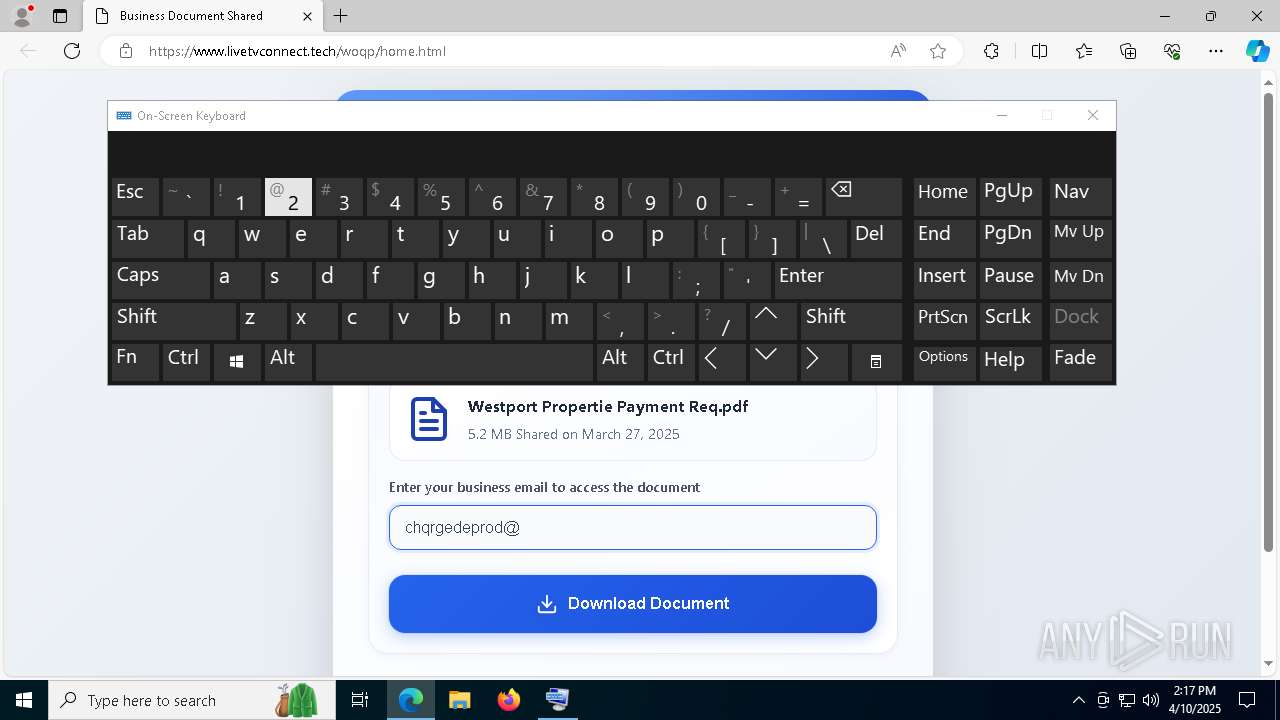
Task: Open the Edge profile icon
Action: click(x=22, y=16)
